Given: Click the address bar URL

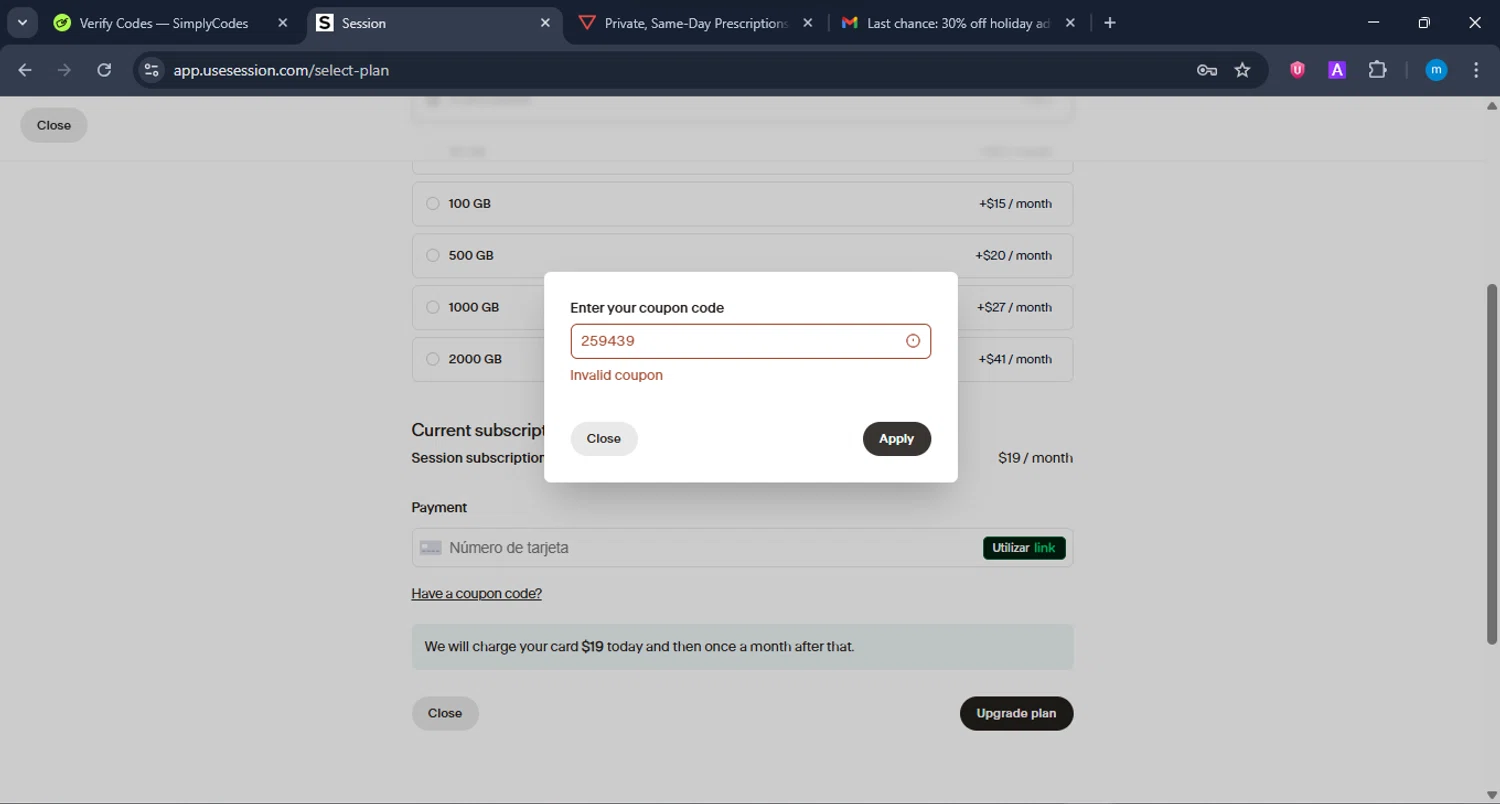Looking at the screenshot, I should (281, 70).
